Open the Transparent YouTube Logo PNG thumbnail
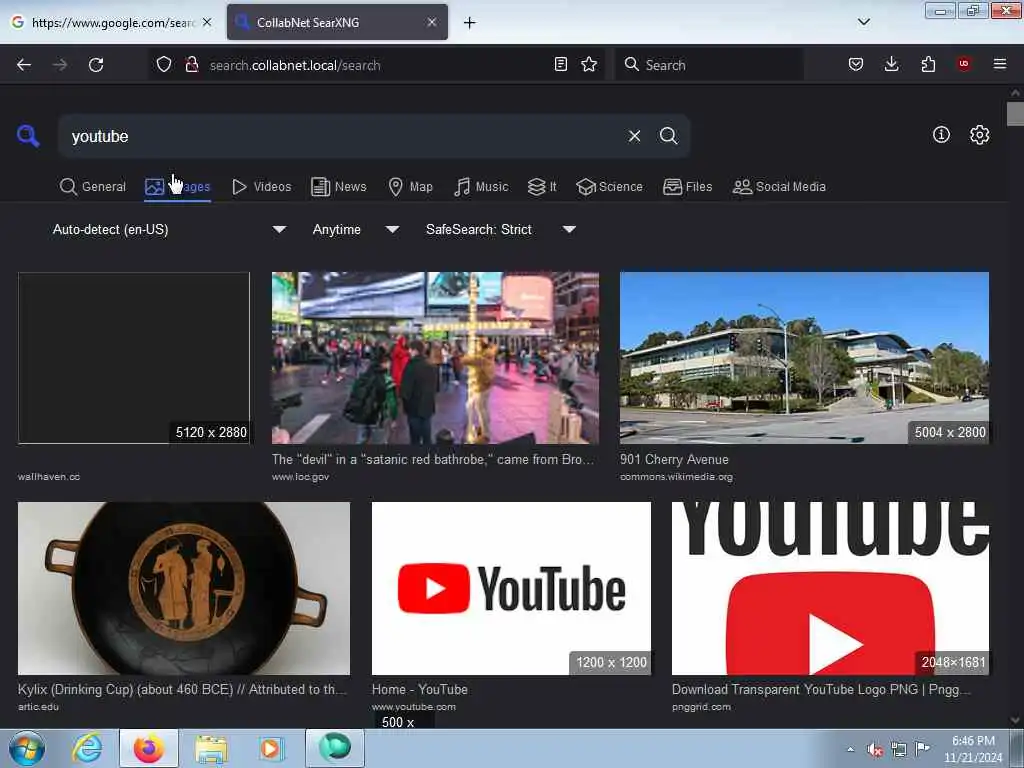This screenshot has height=768, width=1024. 830,588
